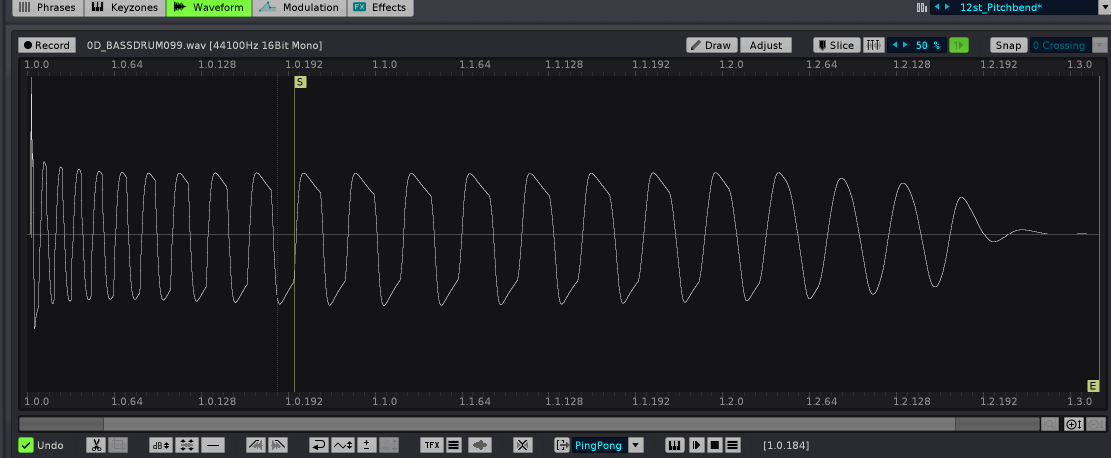Viewport: 1111px width, 458px height.
Task: Toggle the green single-slice trigger button
Action: coord(959,45)
